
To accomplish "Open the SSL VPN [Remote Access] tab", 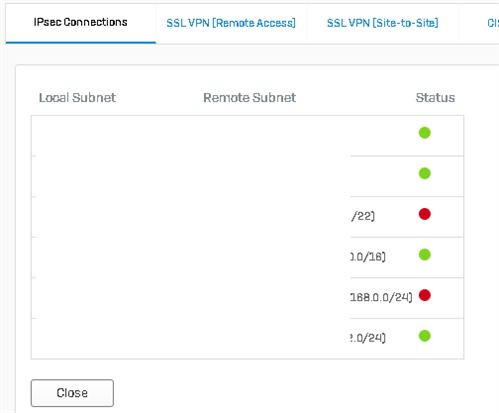I will [x=231, y=23].
